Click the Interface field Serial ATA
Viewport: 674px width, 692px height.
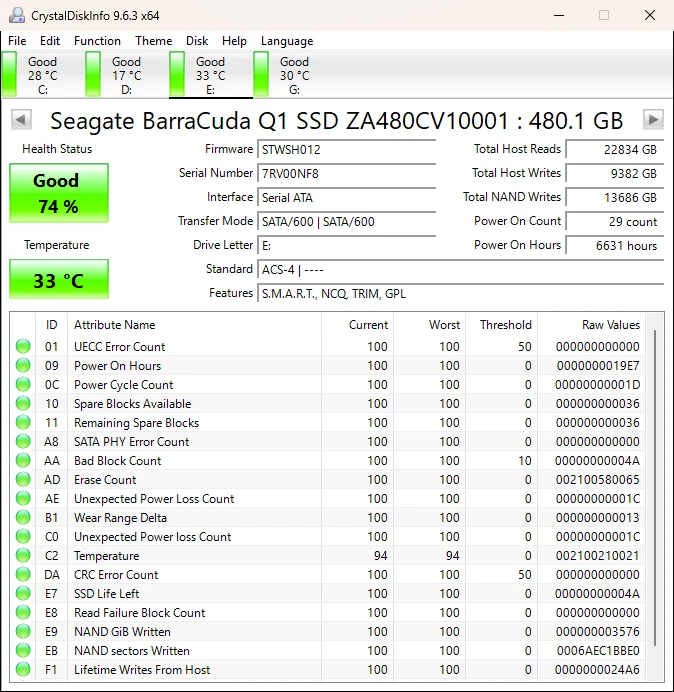click(x=346, y=197)
